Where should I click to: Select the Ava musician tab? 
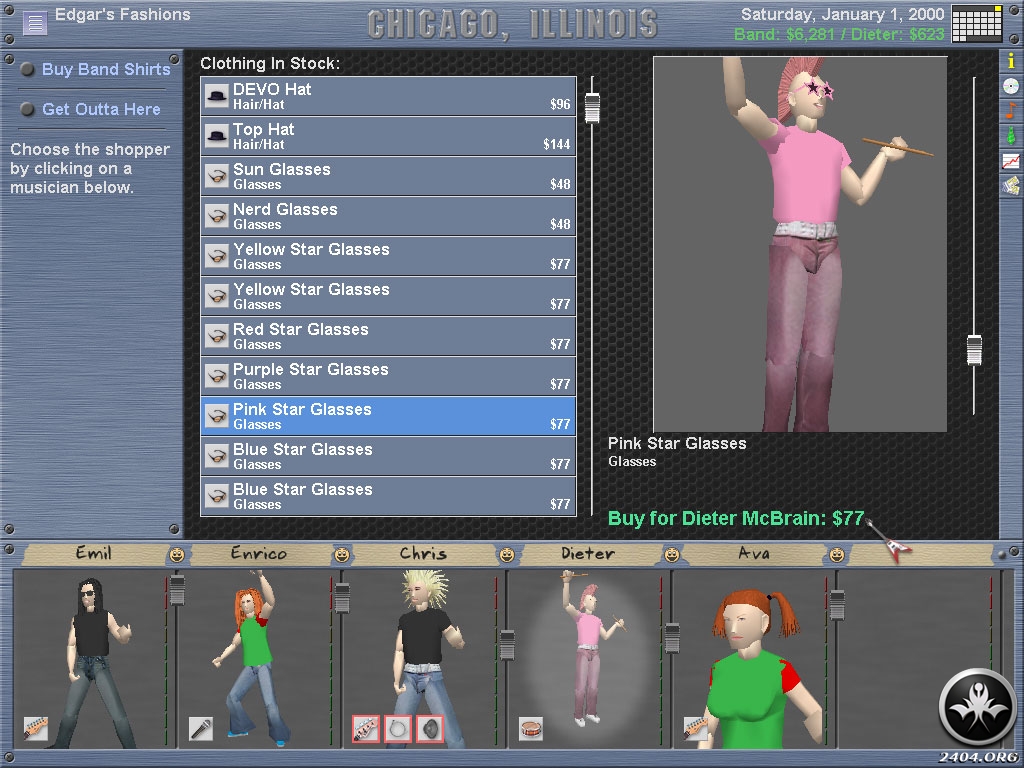tap(753, 554)
